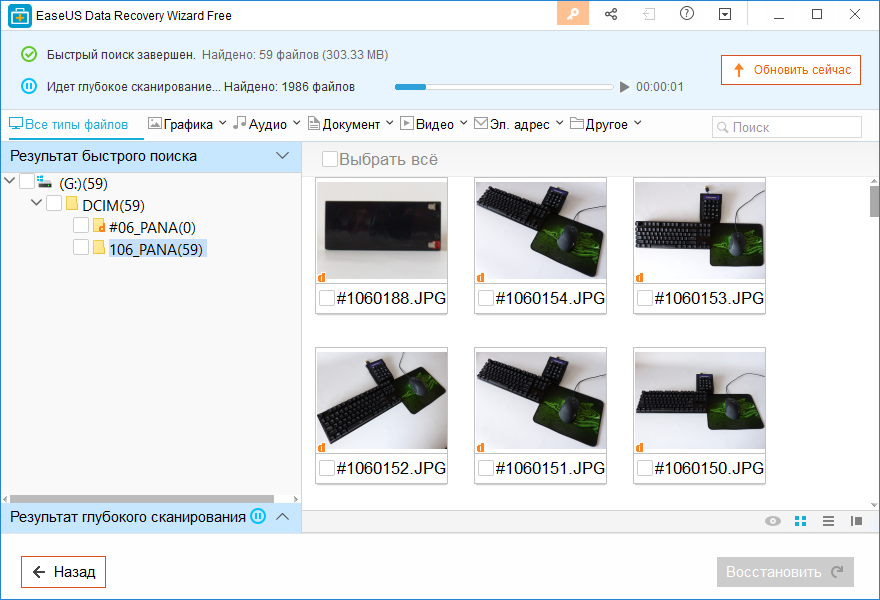Click the import scan status icon

coord(649,14)
